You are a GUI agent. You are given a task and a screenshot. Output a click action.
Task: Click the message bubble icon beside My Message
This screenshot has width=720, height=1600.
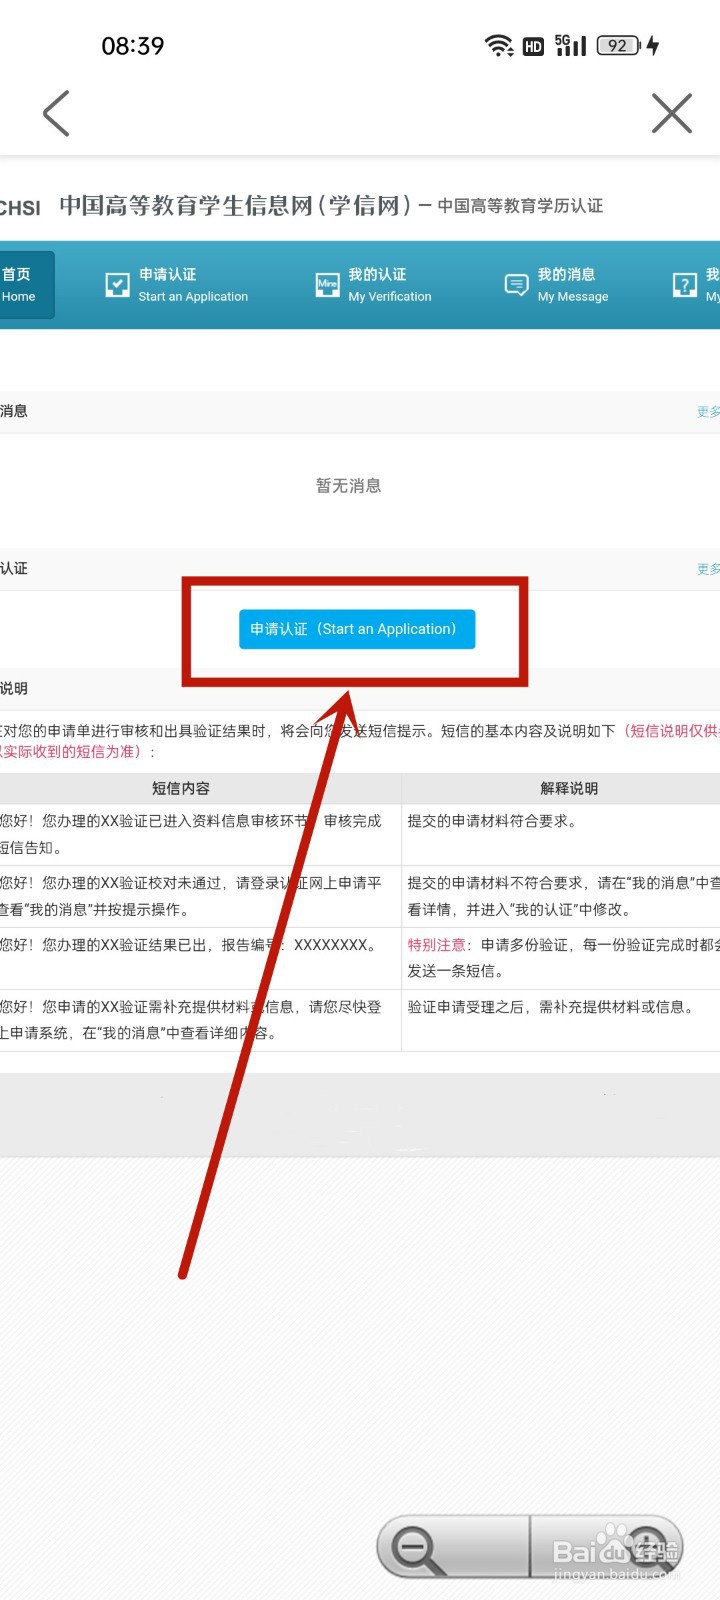516,285
